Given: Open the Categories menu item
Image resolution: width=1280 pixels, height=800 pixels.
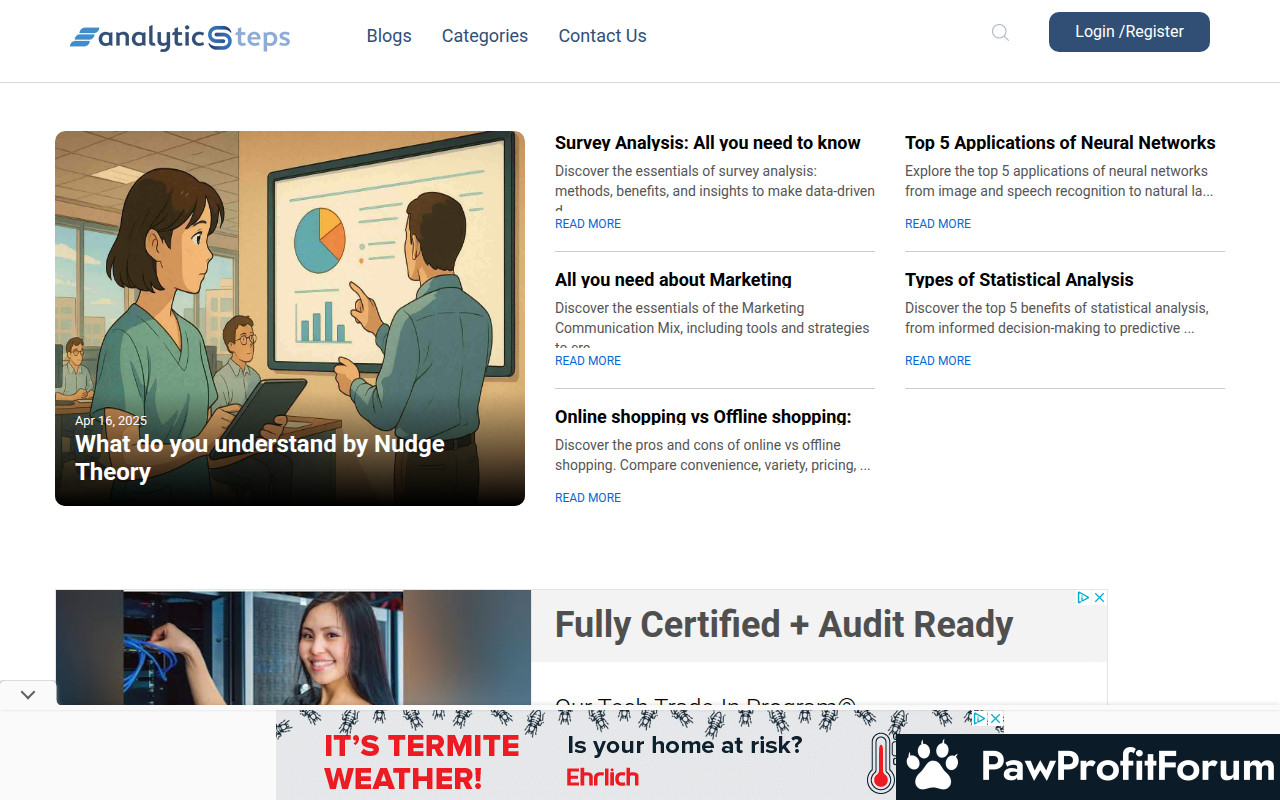Looking at the screenshot, I should pyautogui.click(x=485, y=36).
